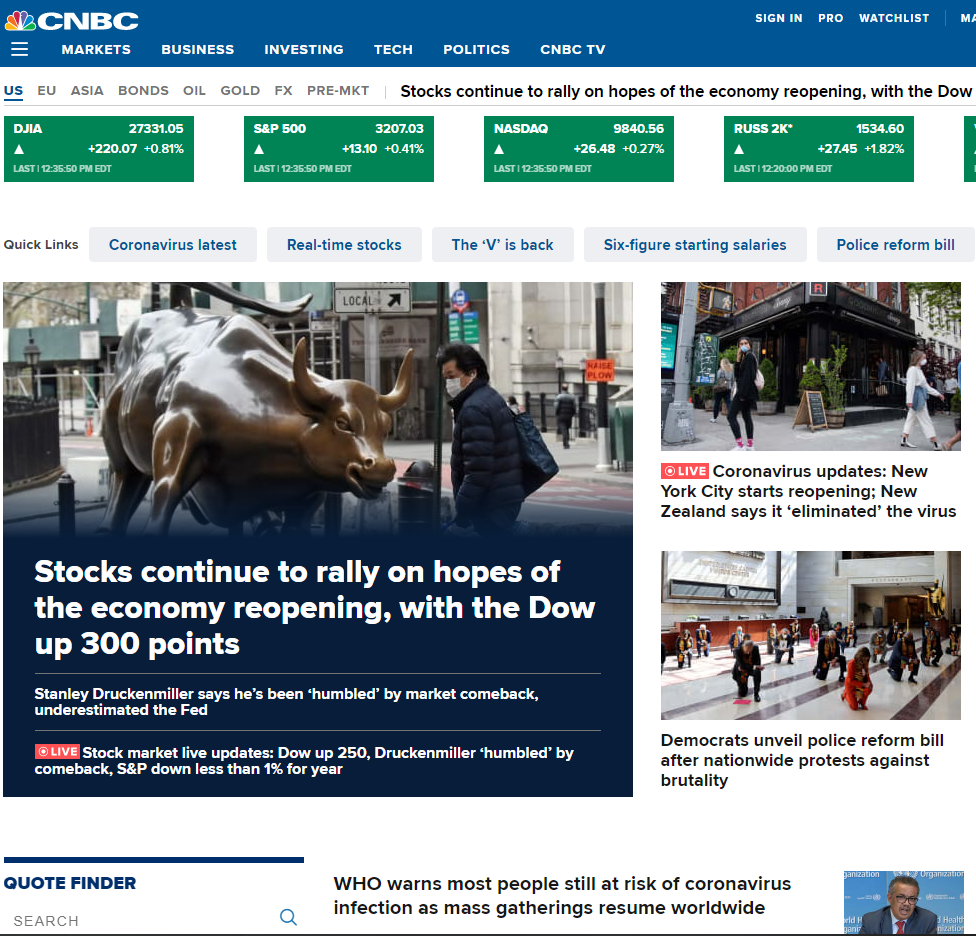Open the hamburger navigation menu

tap(20, 50)
